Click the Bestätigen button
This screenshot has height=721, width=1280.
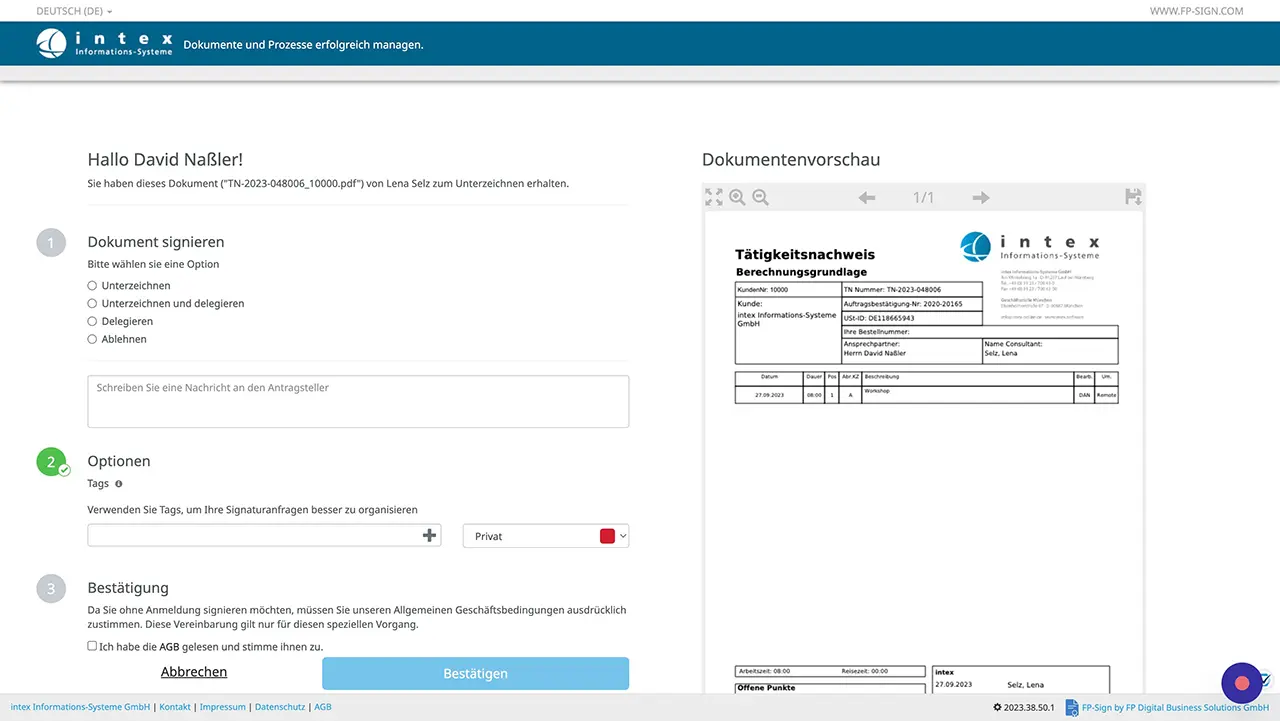(475, 673)
